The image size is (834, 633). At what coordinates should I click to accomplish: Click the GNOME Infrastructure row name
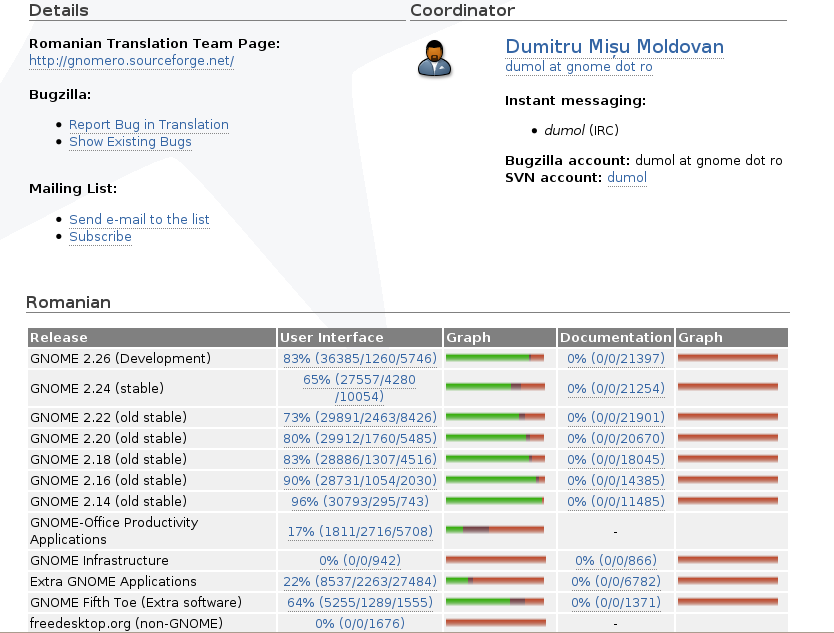99,561
